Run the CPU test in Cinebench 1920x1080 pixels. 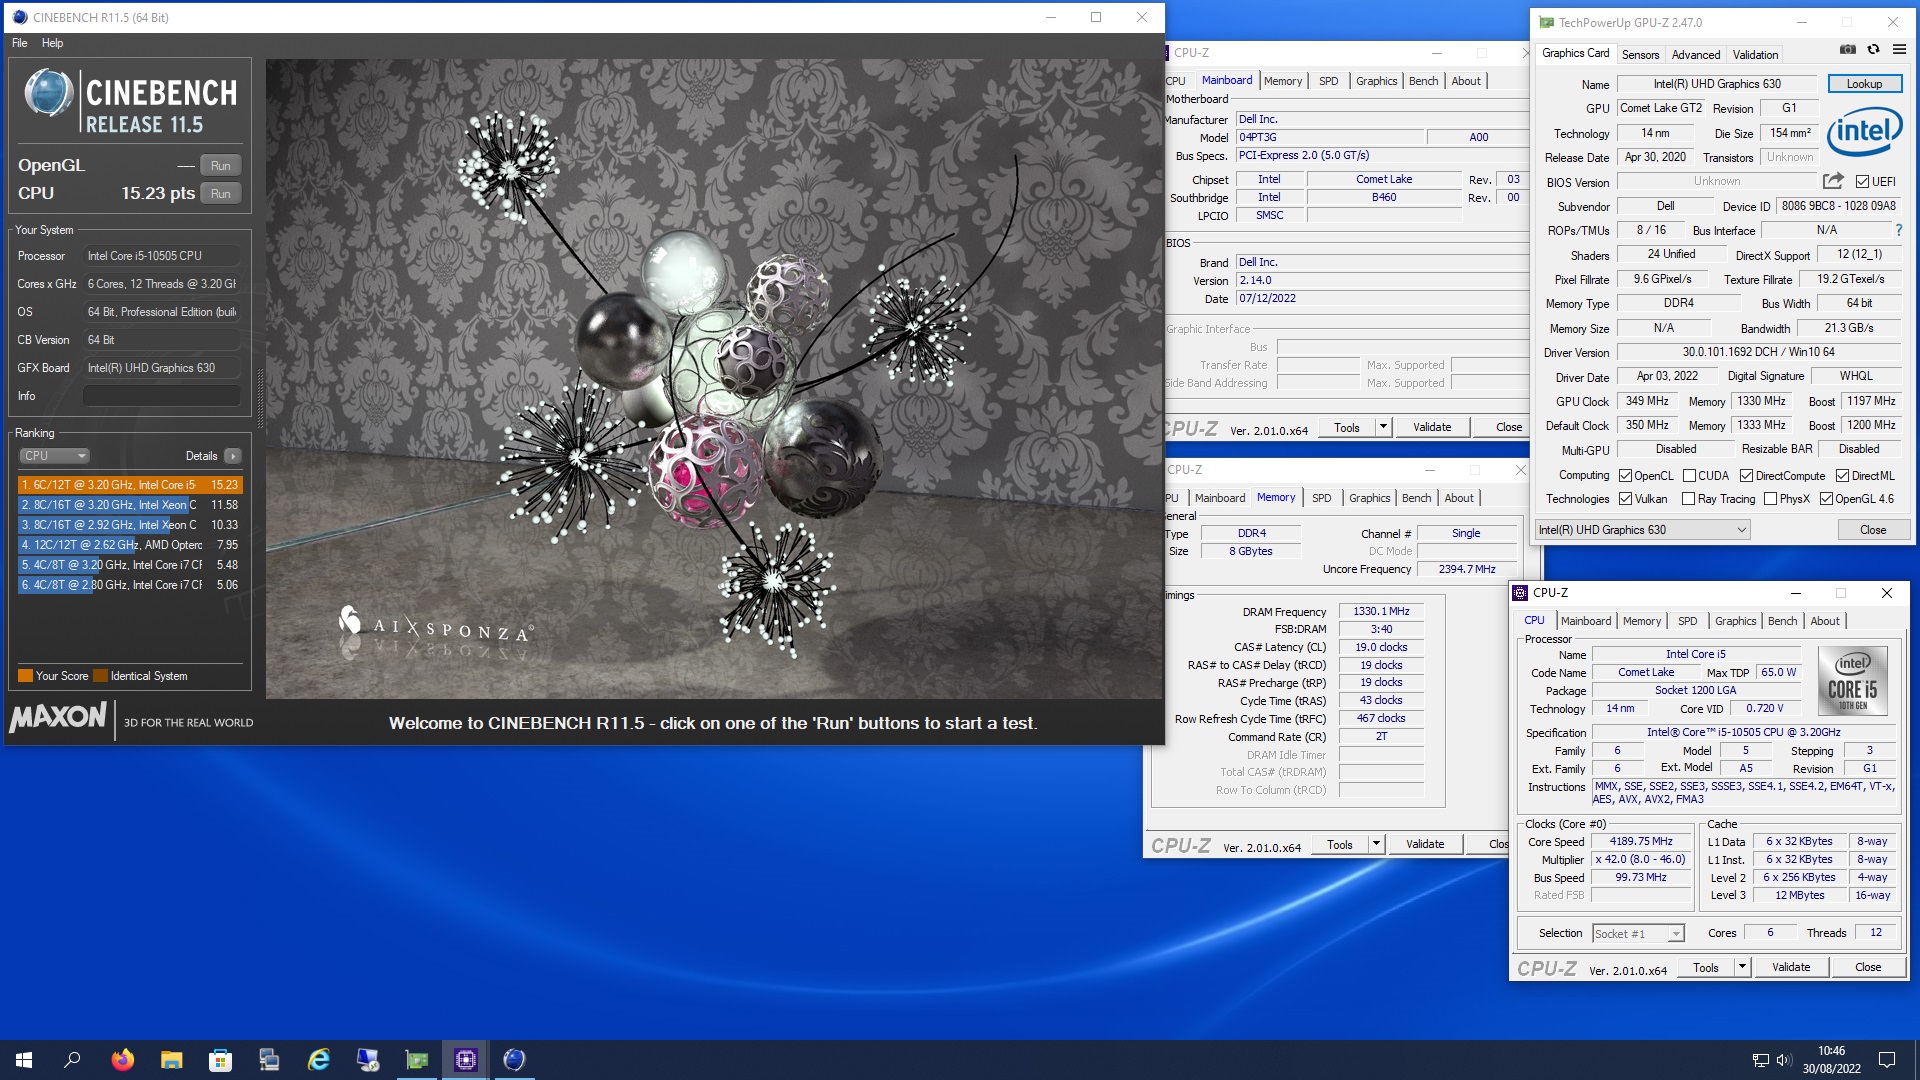point(221,194)
